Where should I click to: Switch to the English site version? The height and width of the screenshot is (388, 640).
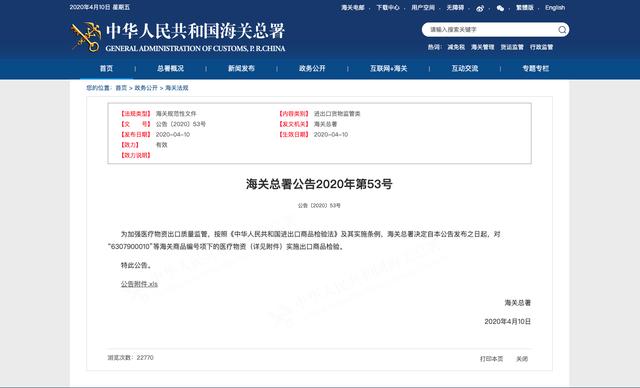(555, 7)
